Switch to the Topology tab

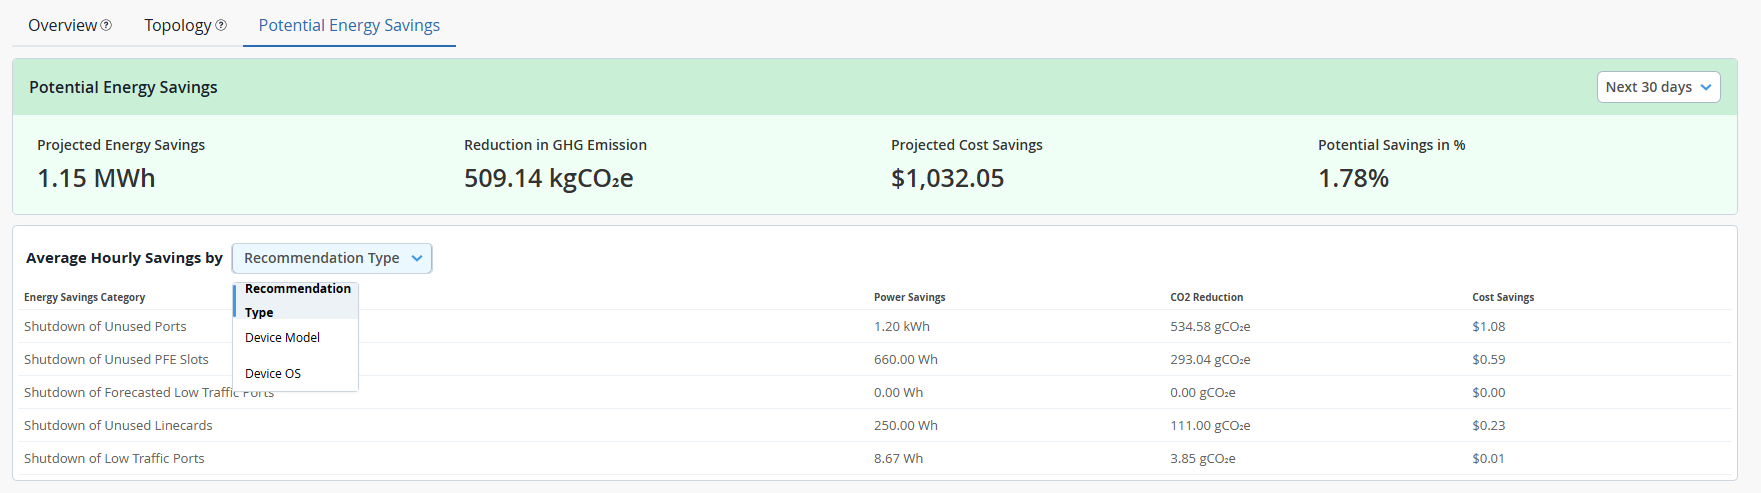point(177,26)
